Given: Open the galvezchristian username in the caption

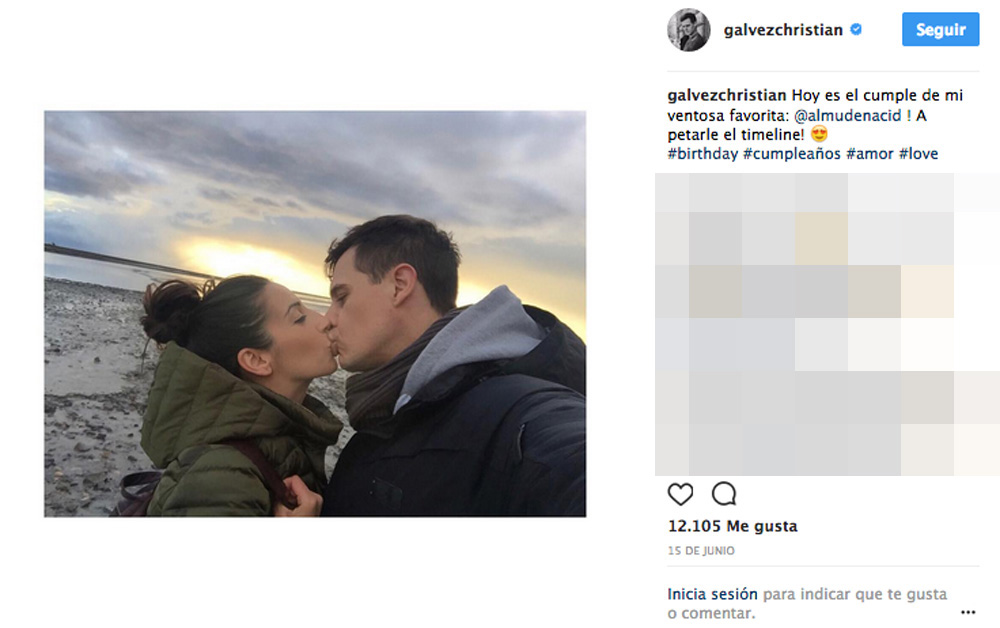Looking at the screenshot, I should [x=726, y=96].
